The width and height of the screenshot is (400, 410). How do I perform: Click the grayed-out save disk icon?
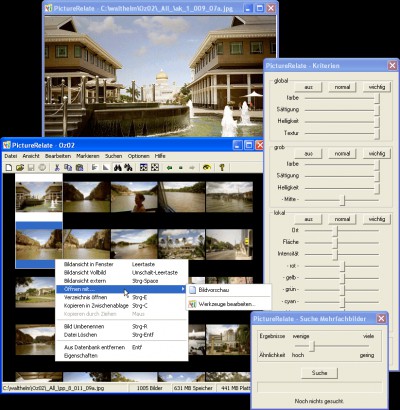click(31, 167)
